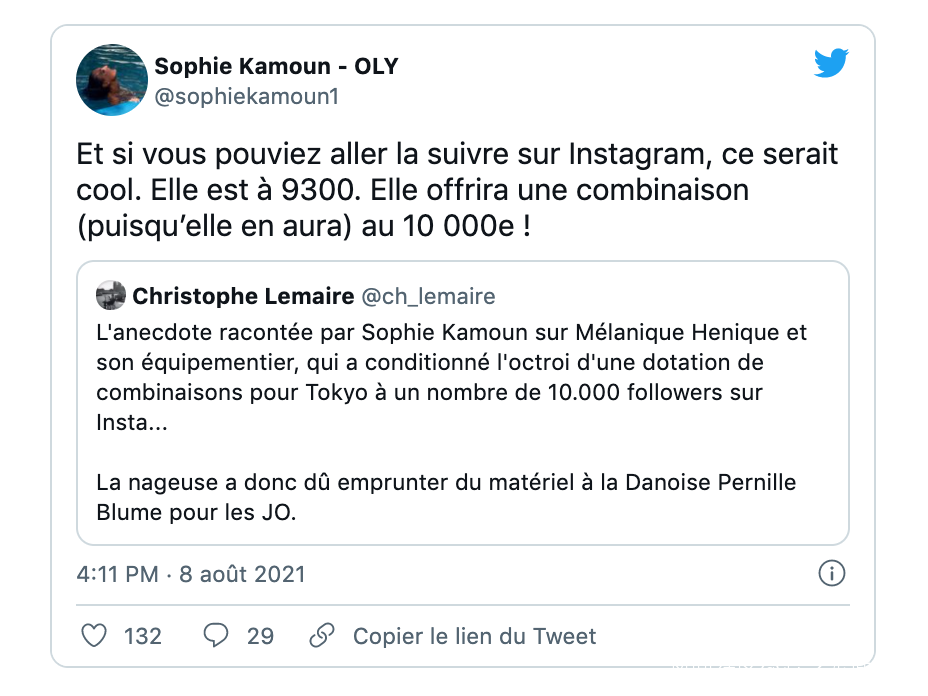Click the reply speech bubble icon

point(217,636)
